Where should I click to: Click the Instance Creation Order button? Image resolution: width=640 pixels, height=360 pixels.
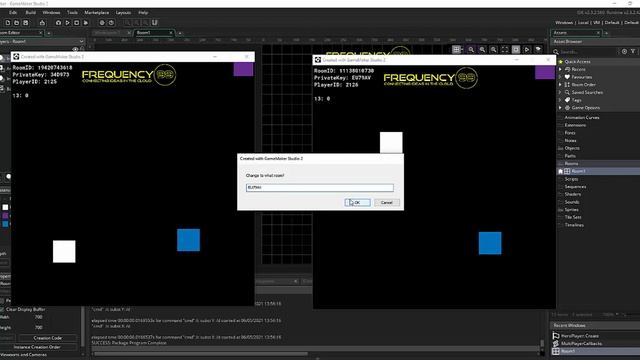point(37,347)
